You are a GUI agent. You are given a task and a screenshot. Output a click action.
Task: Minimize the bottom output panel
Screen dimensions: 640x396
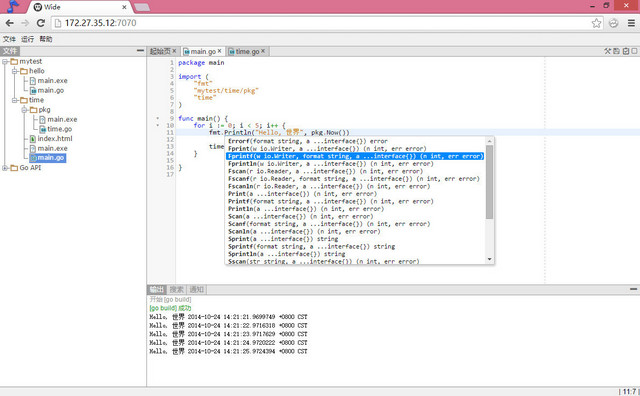(633, 289)
